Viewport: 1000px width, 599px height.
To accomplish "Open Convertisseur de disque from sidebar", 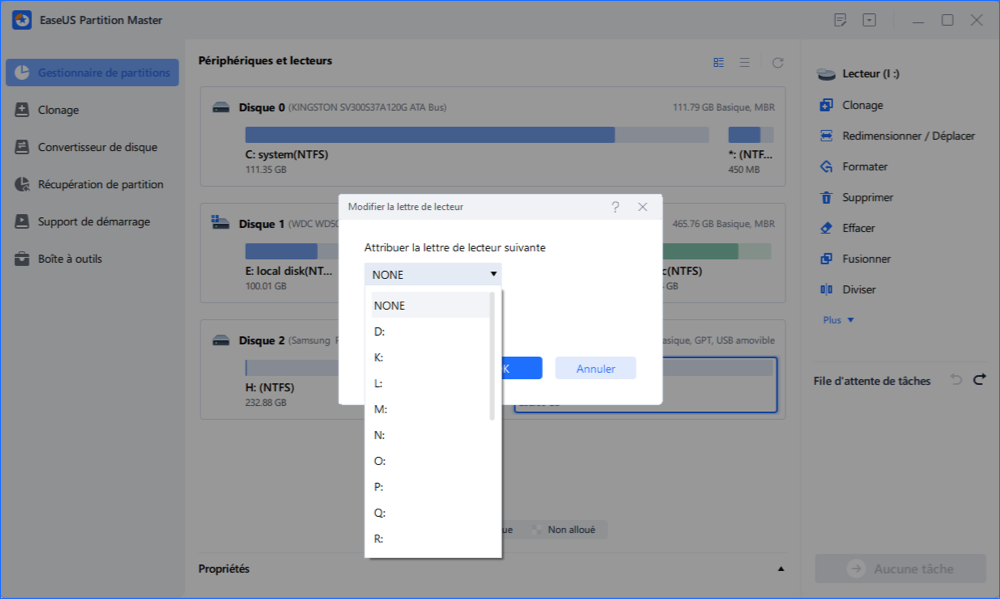I will coord(97,147).
